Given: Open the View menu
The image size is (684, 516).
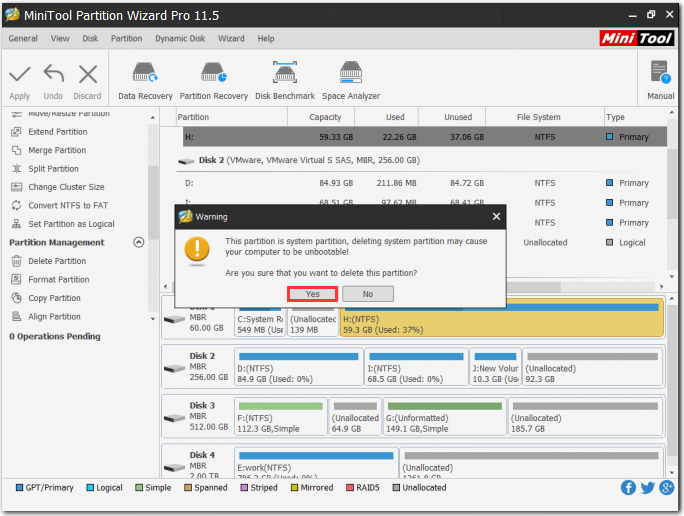Looking at the screenshot, I should [x=60, y=38].
